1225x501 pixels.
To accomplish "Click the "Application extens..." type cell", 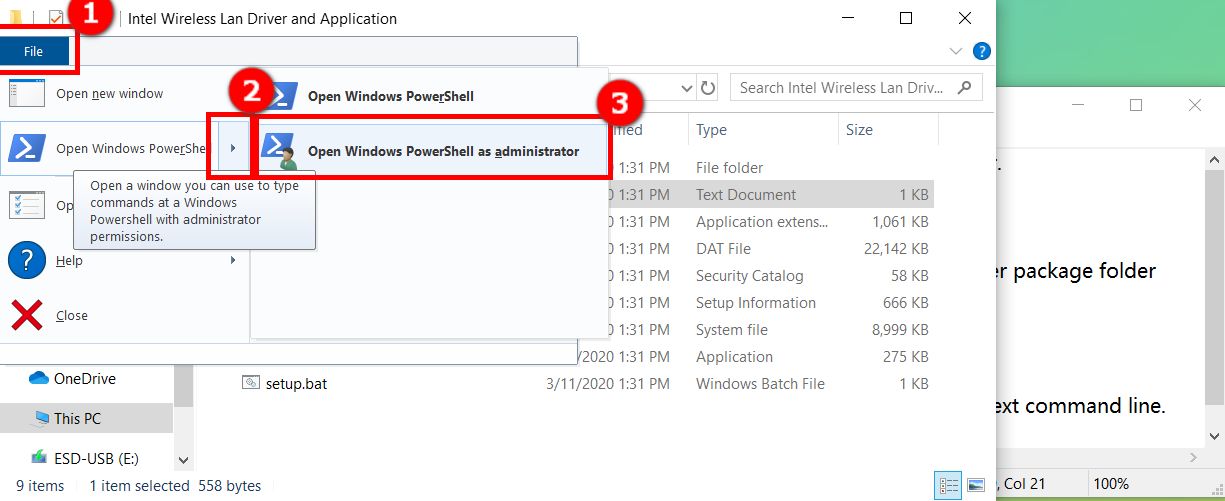I will (762, 222).
